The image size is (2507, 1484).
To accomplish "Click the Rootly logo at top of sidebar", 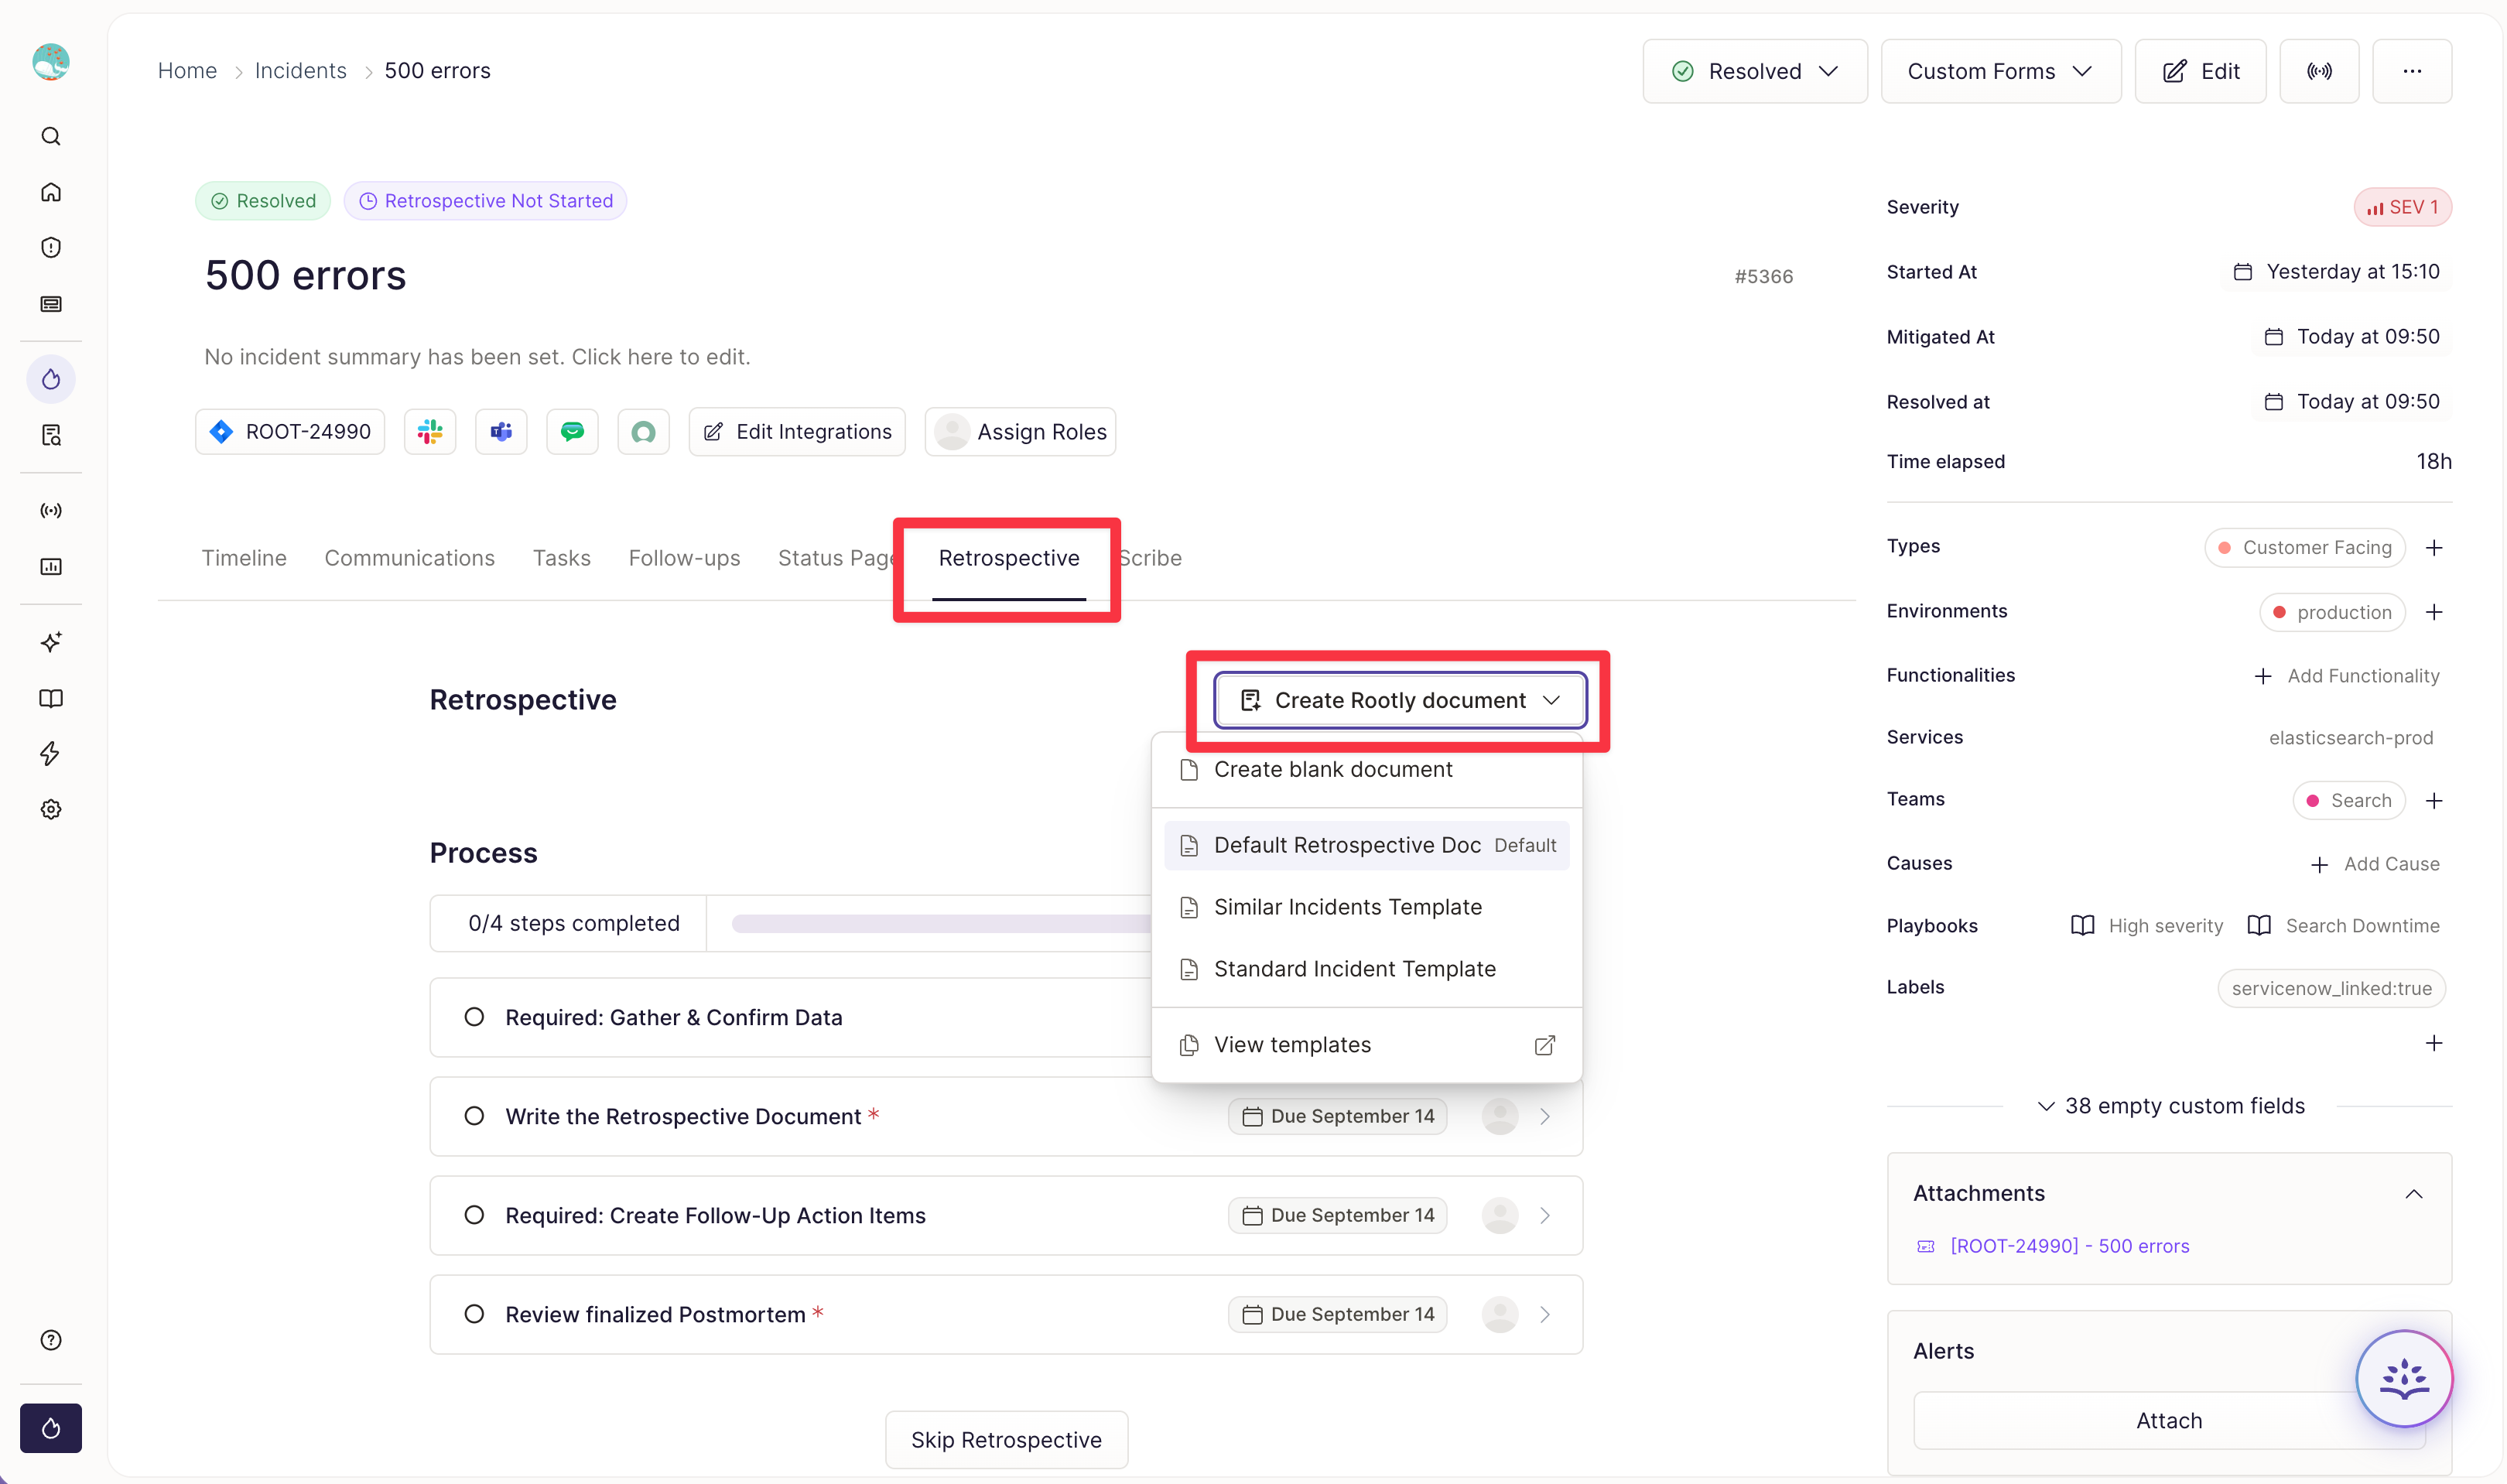I will pyautogui.click(x=51, y=62).
